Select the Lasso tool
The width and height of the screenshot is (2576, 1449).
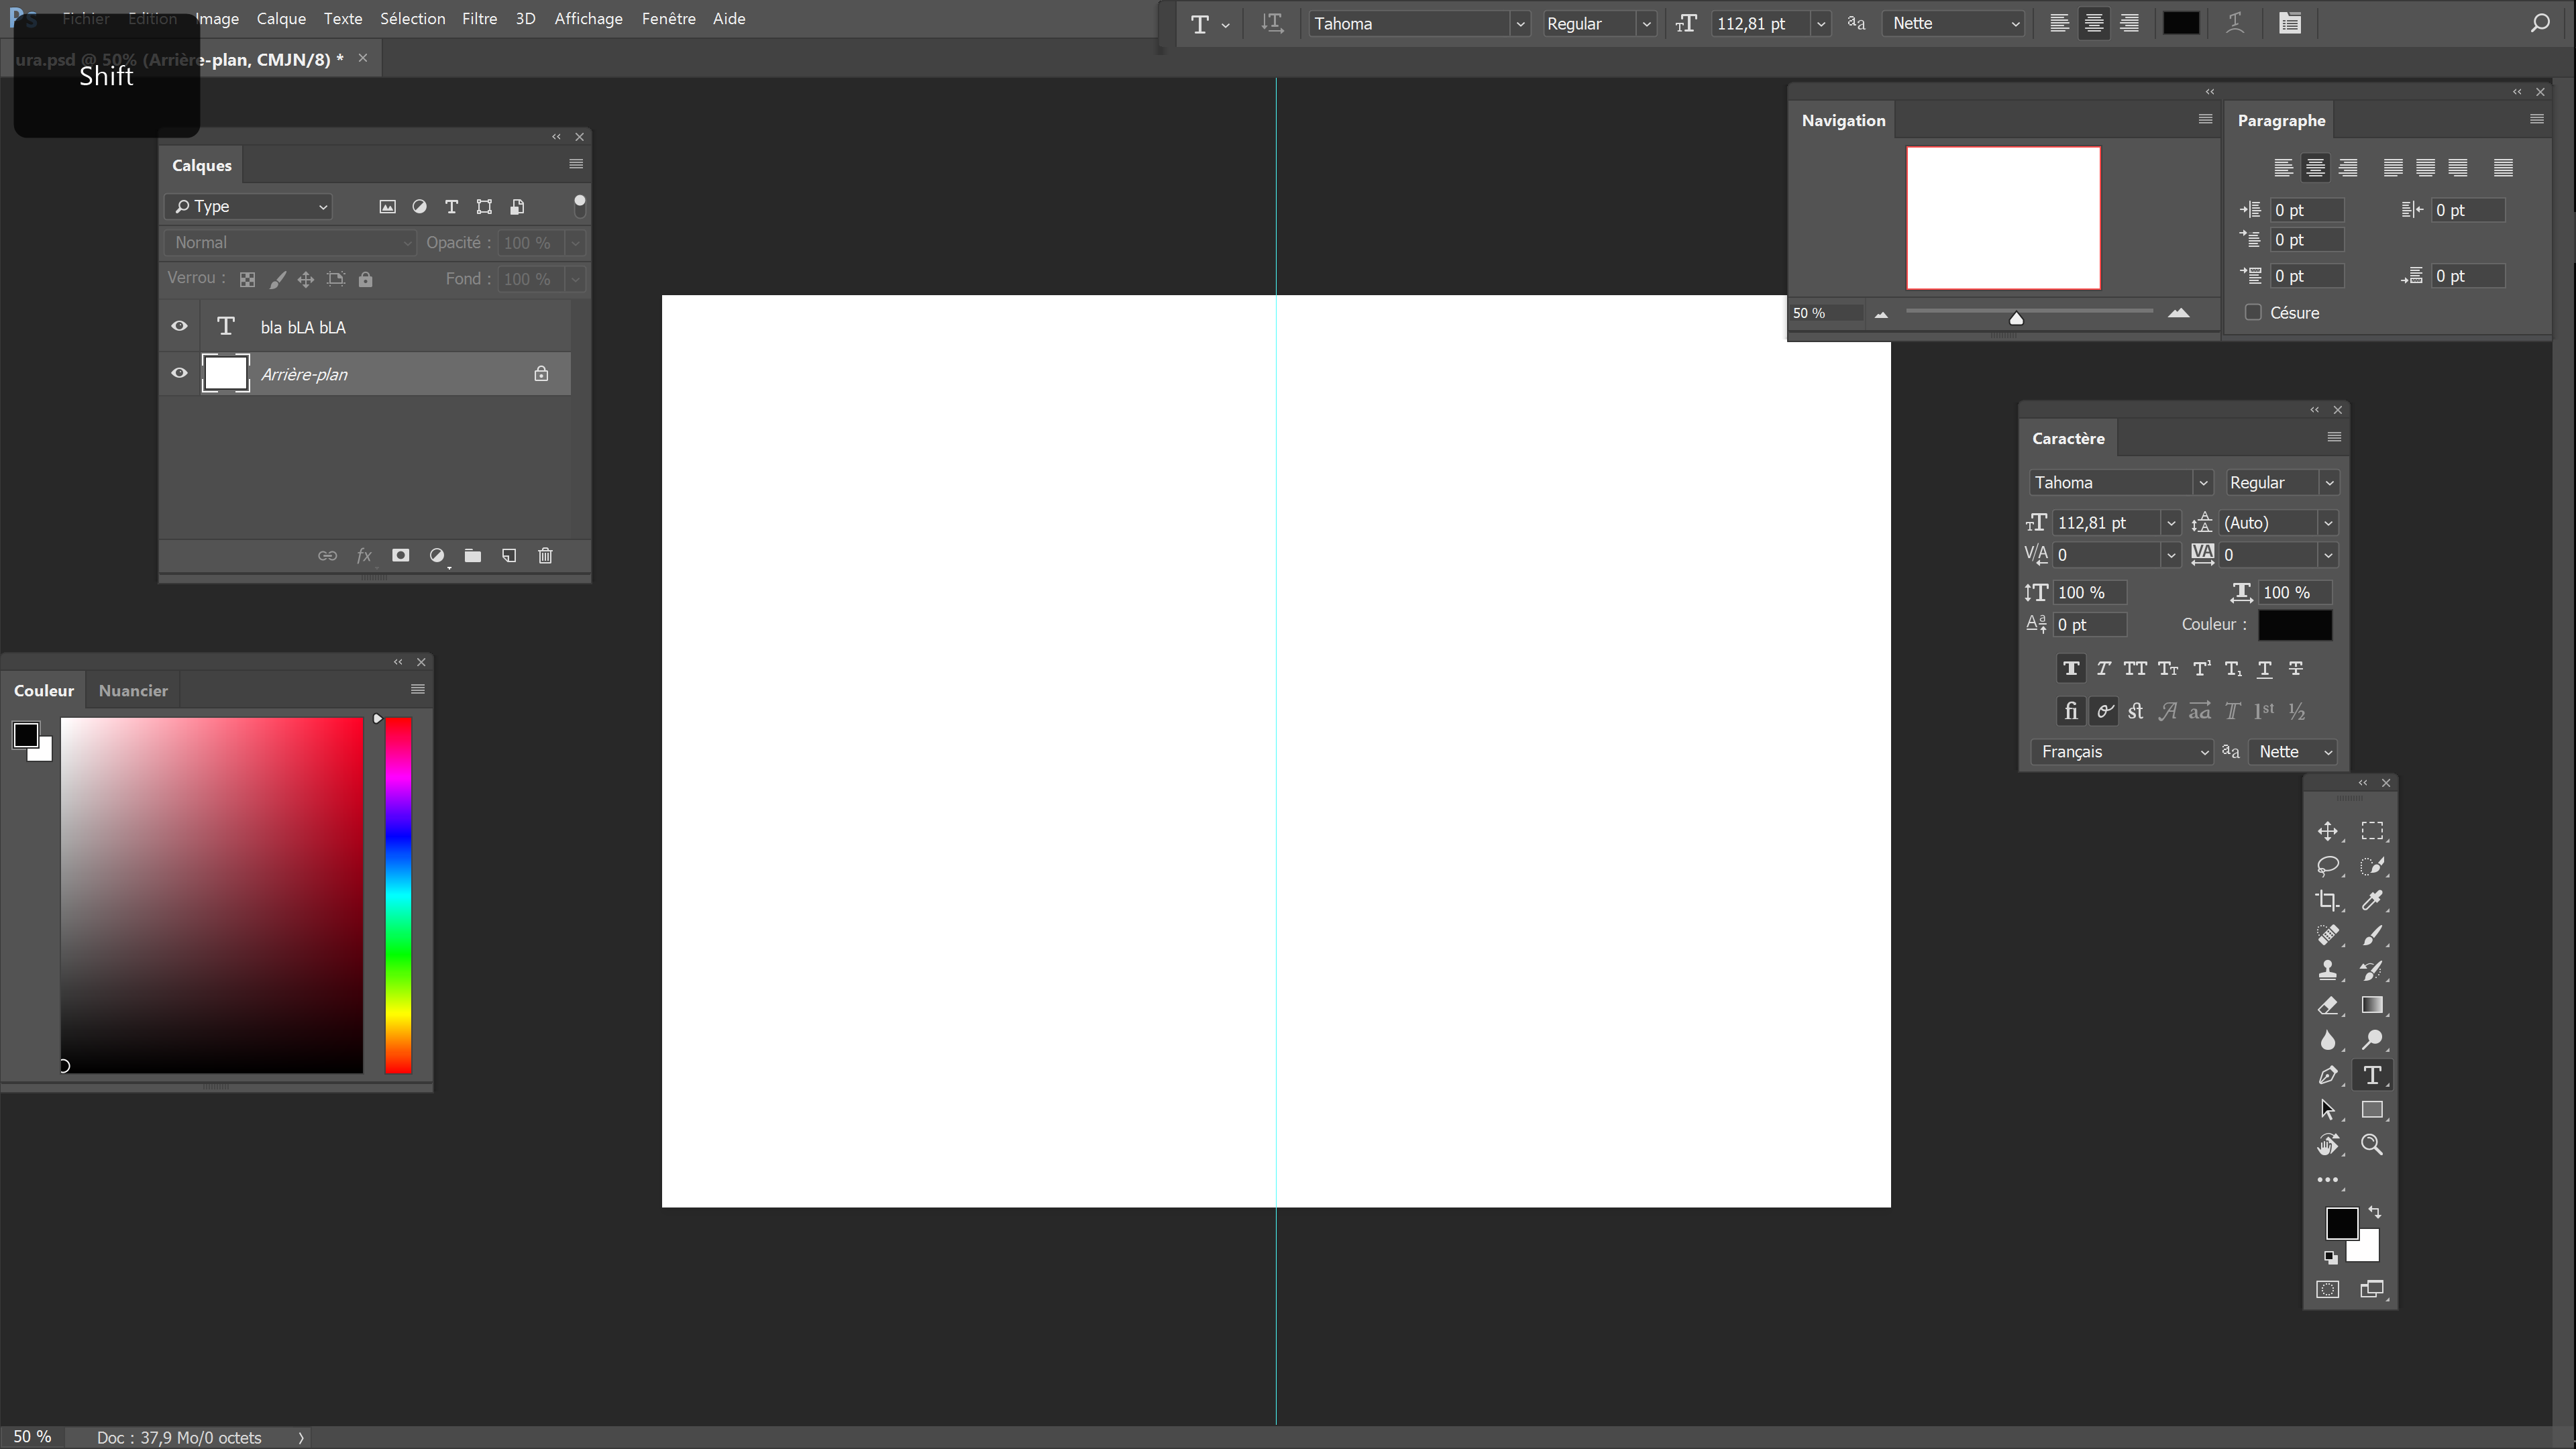tap(2327, 866)
